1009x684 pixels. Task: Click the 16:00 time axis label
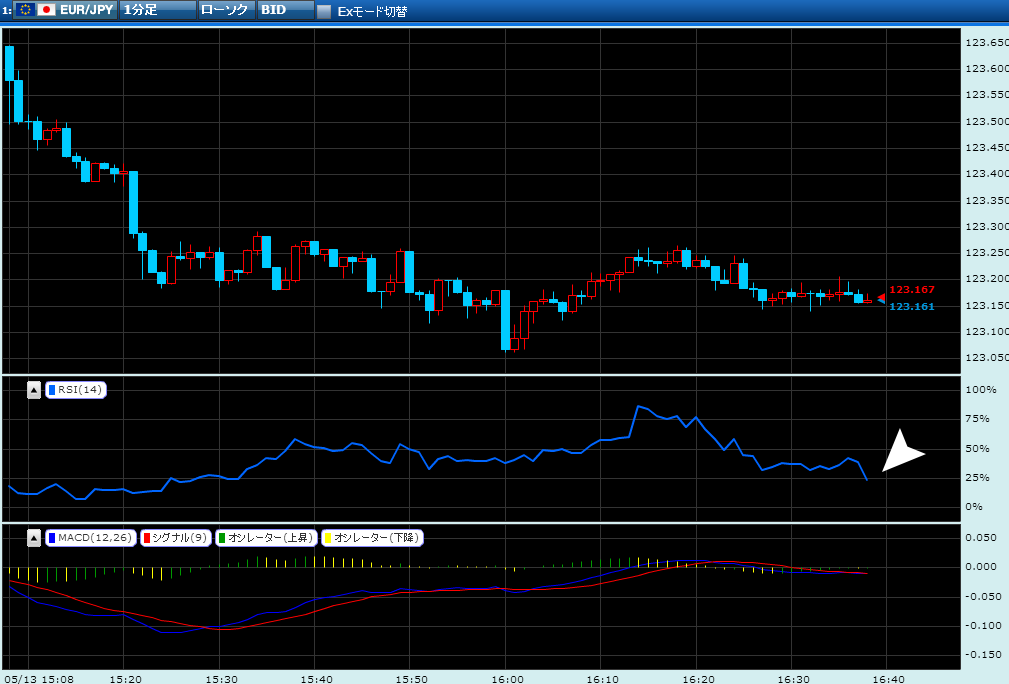507,679
